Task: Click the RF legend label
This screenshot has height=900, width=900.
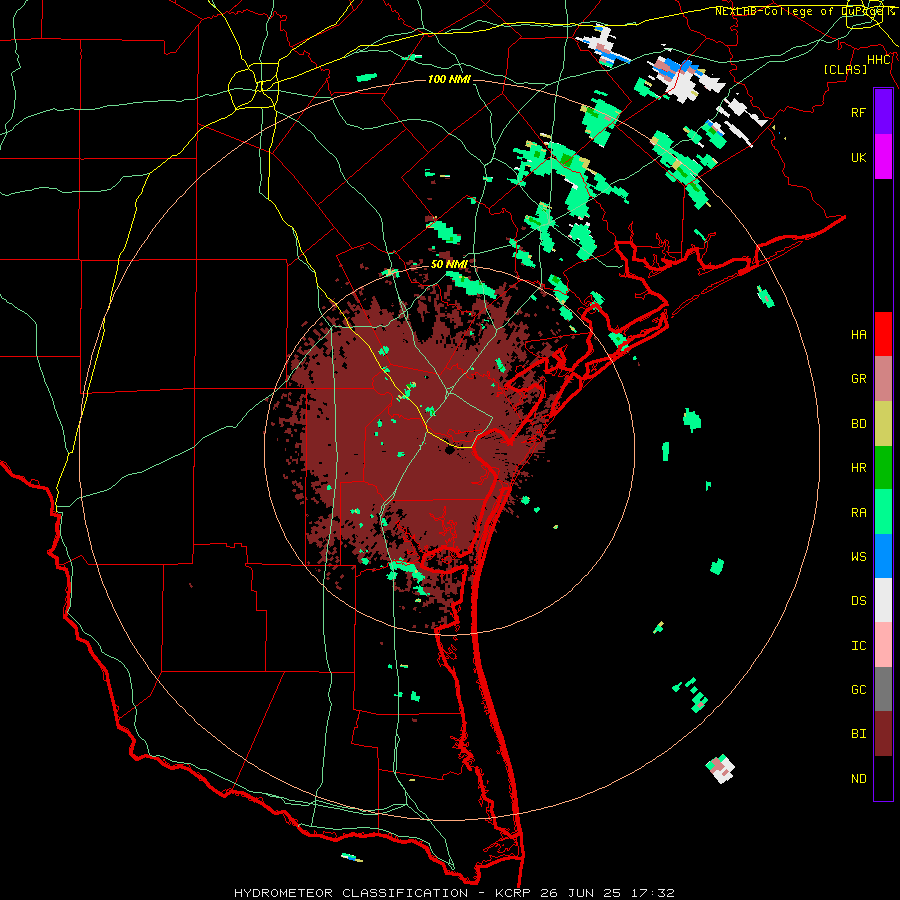Action: (x=859, y=112)
